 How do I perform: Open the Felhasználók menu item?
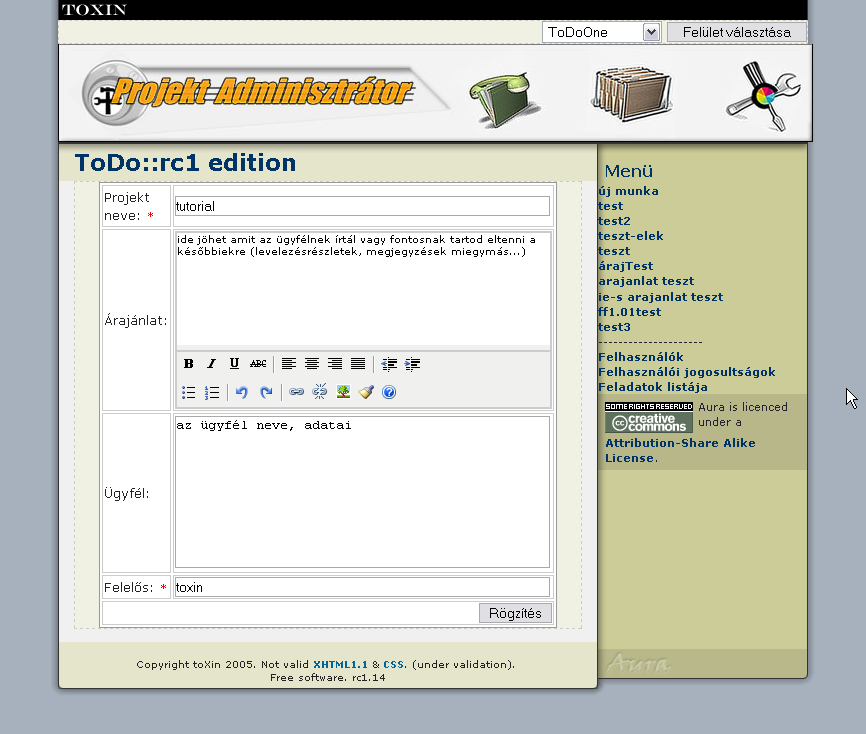641,357
